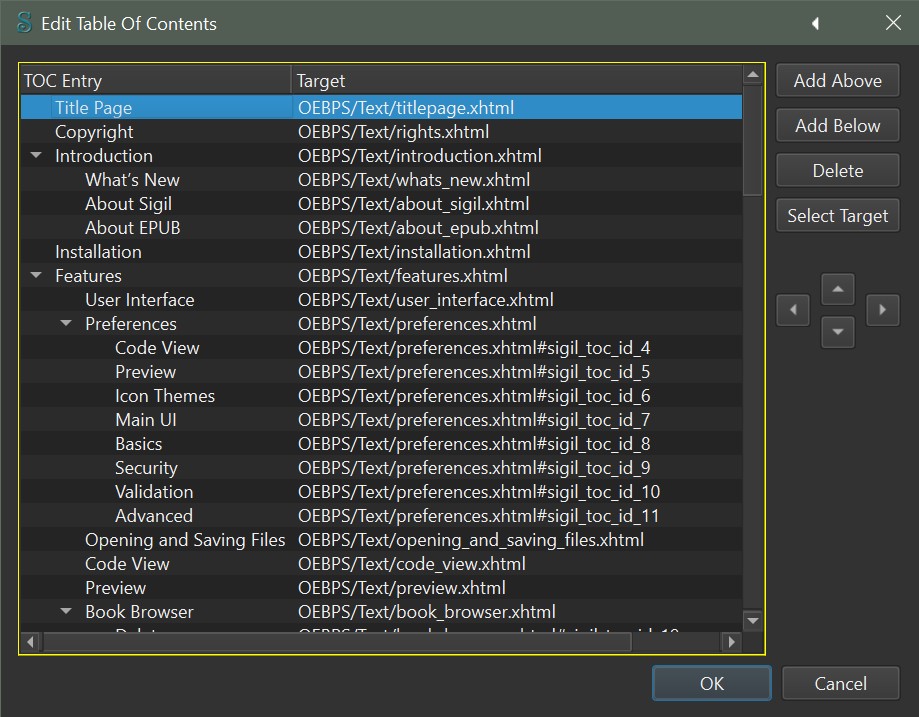Collapse the Introduction tree entry
The height and width of the screenshot is (717, 919).
pos(37,156)
